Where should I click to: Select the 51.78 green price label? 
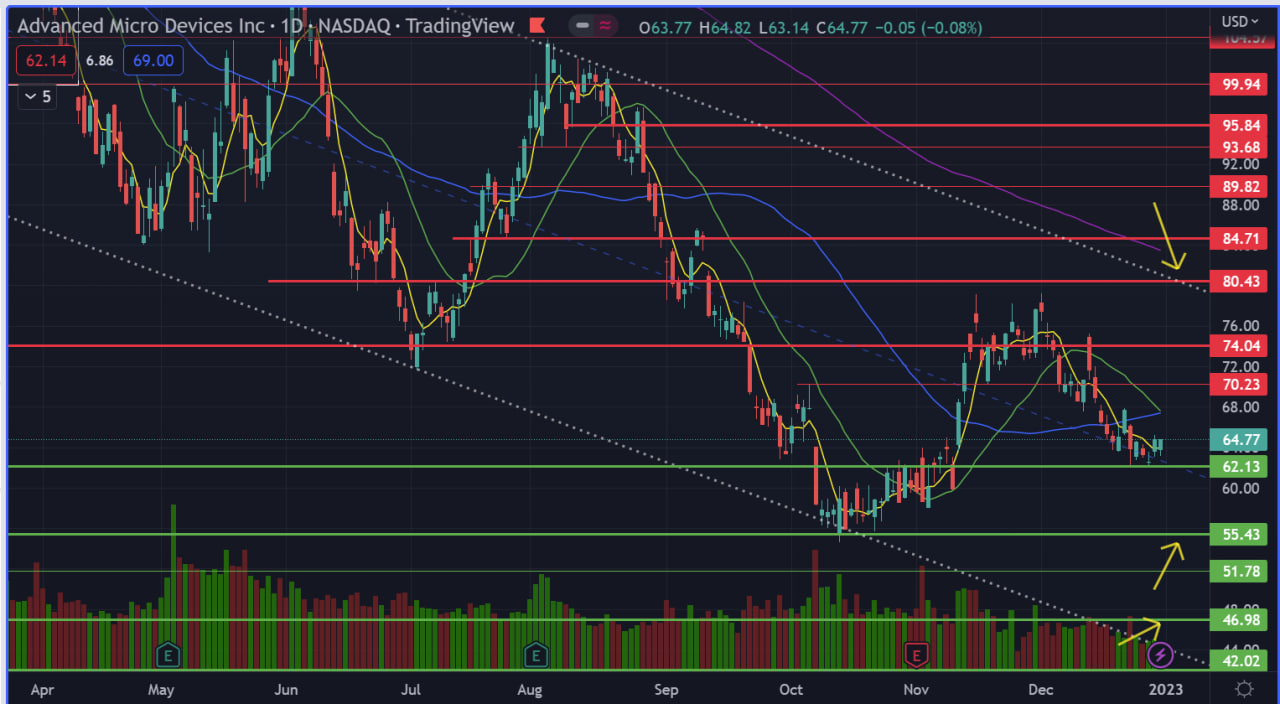click(1238, 571)
